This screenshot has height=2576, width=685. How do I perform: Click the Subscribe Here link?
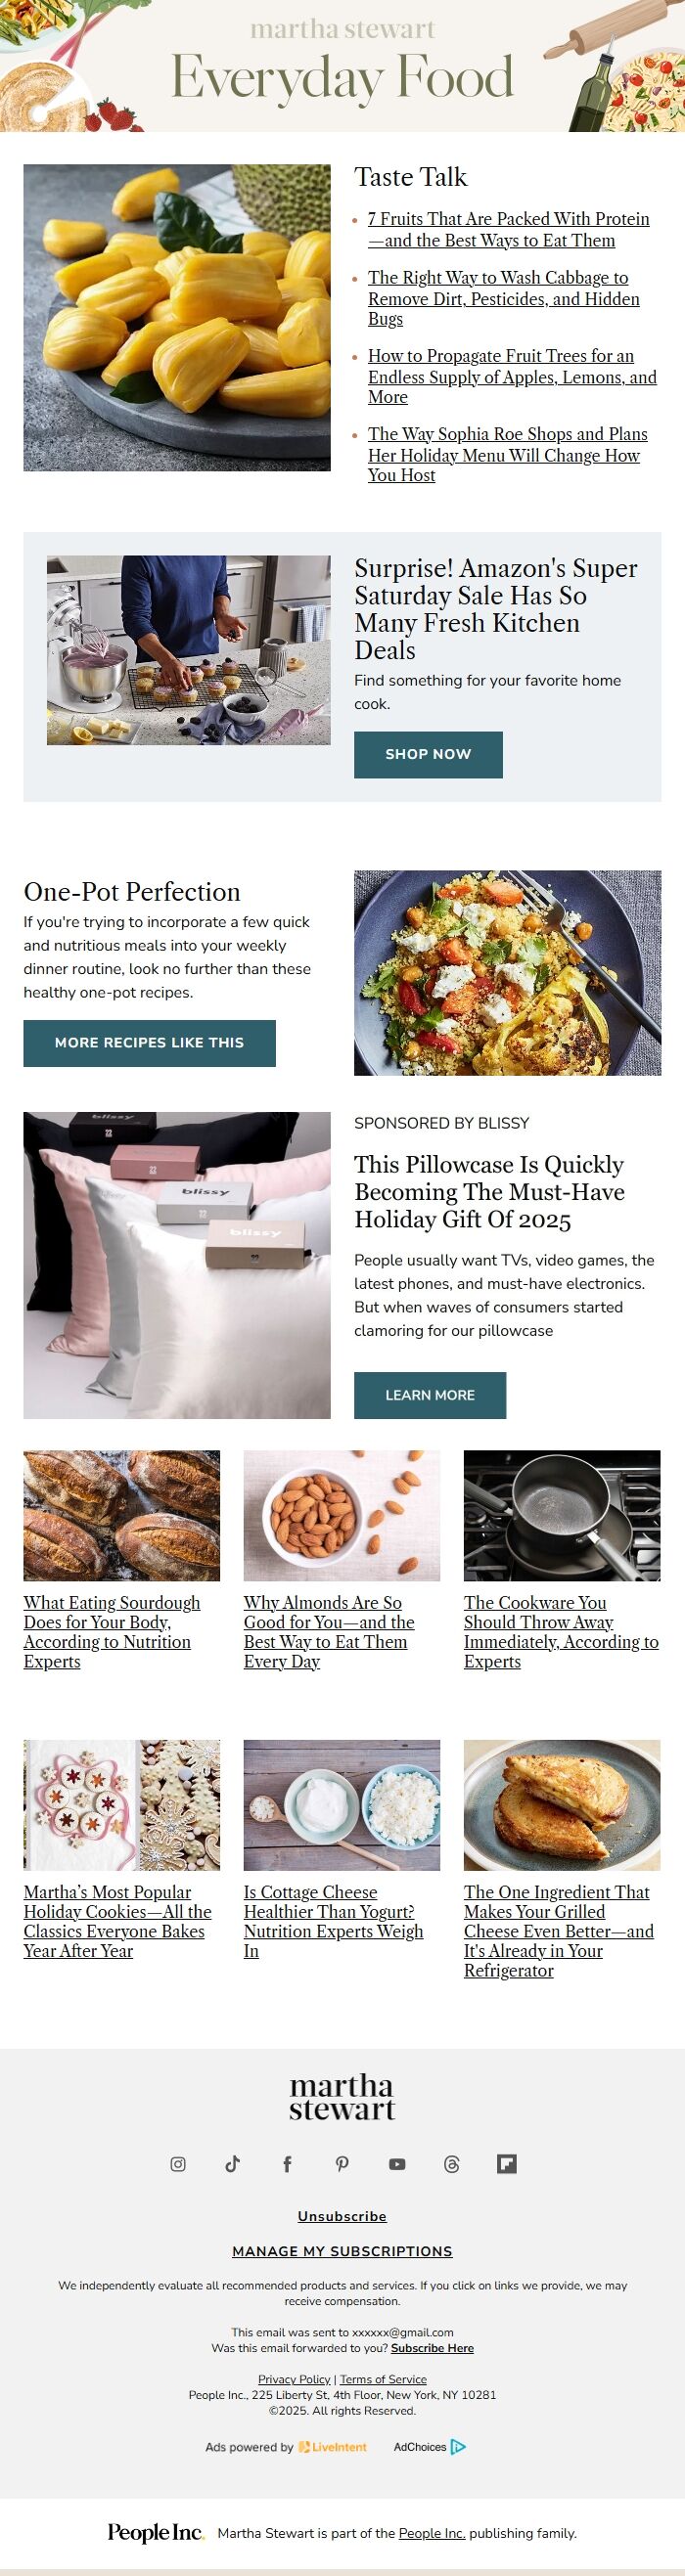432,2348
